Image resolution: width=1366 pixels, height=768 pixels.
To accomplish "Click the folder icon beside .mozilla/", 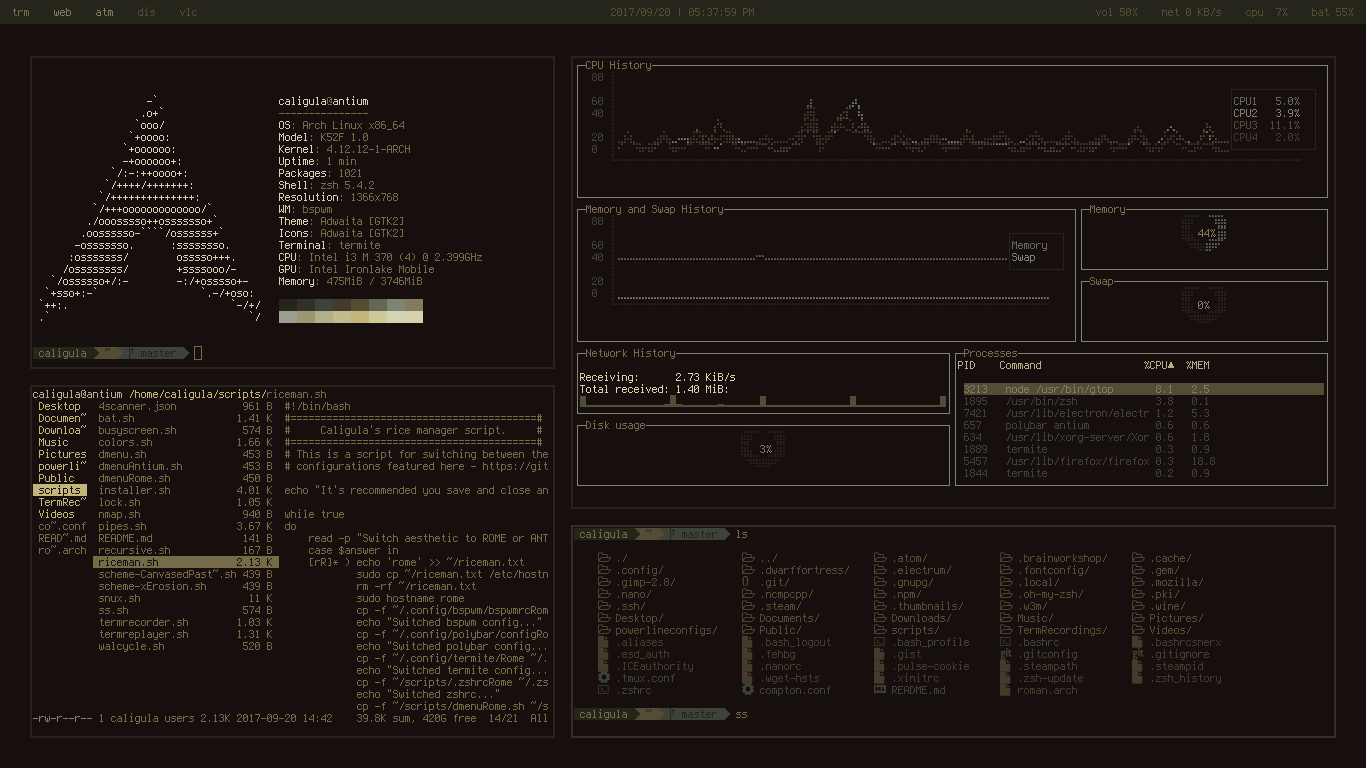I will click(x=1138, y=582).
